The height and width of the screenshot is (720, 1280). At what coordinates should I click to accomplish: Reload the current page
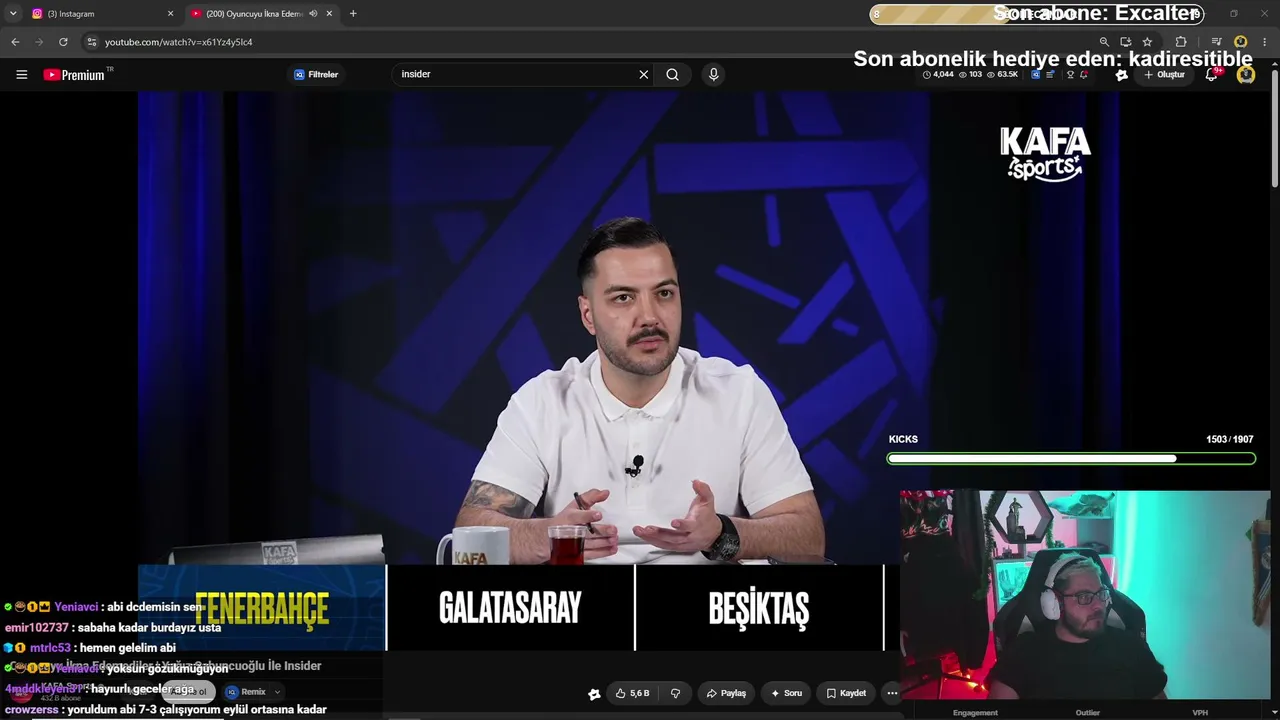point(63,42)
